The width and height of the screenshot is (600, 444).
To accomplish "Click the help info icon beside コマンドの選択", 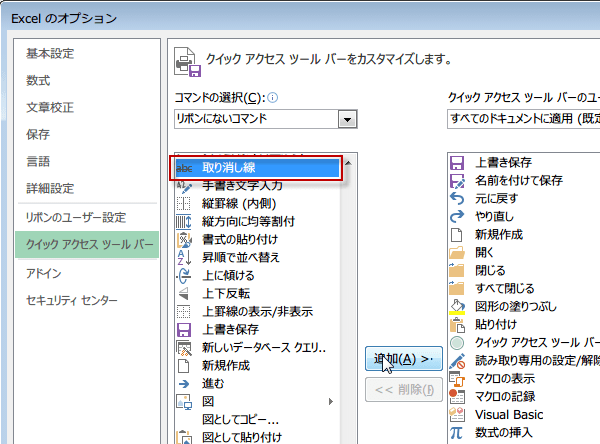I will coord(272,98).
